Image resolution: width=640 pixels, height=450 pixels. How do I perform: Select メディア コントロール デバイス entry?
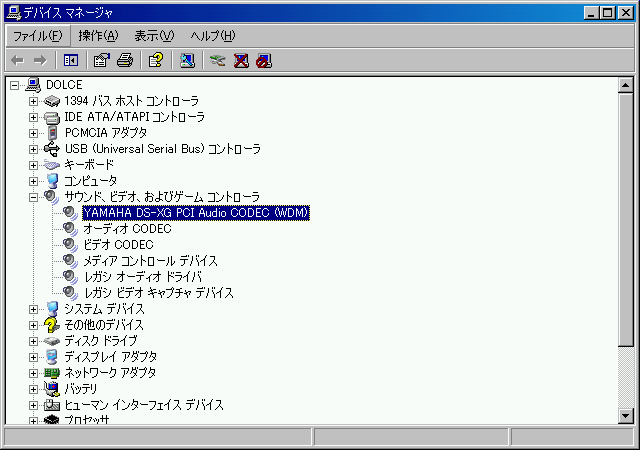coord(151,261)
